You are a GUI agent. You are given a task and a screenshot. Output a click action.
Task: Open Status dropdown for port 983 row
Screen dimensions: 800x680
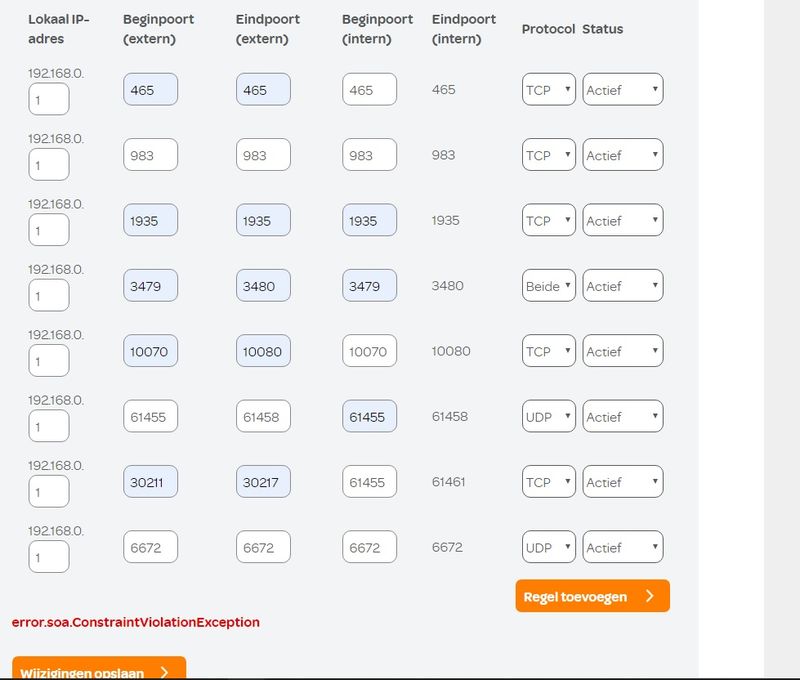click(x=622, y=155)
